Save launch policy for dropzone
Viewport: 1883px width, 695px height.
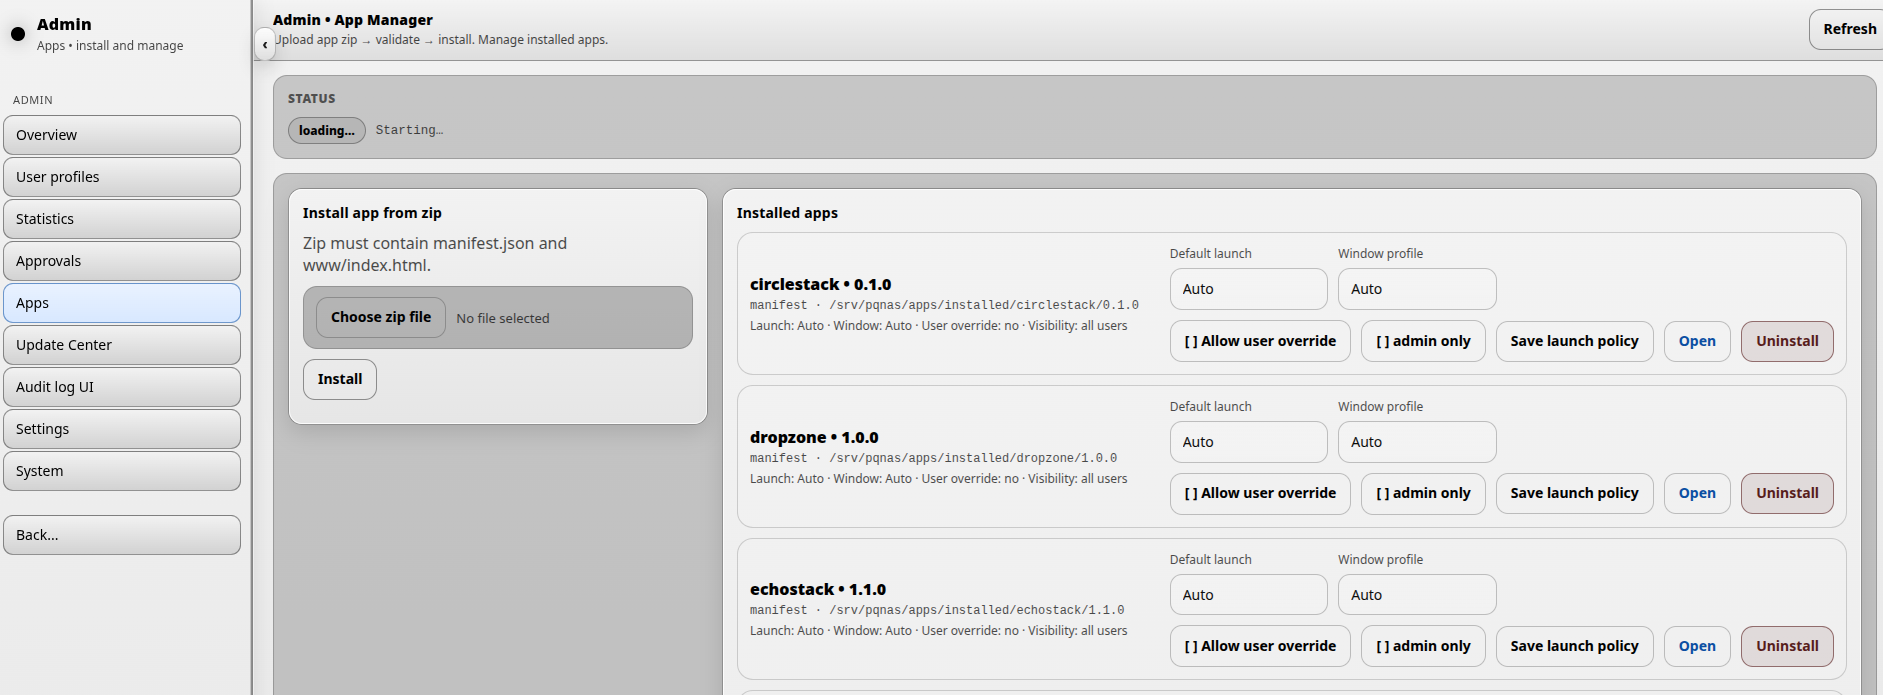1574,493
